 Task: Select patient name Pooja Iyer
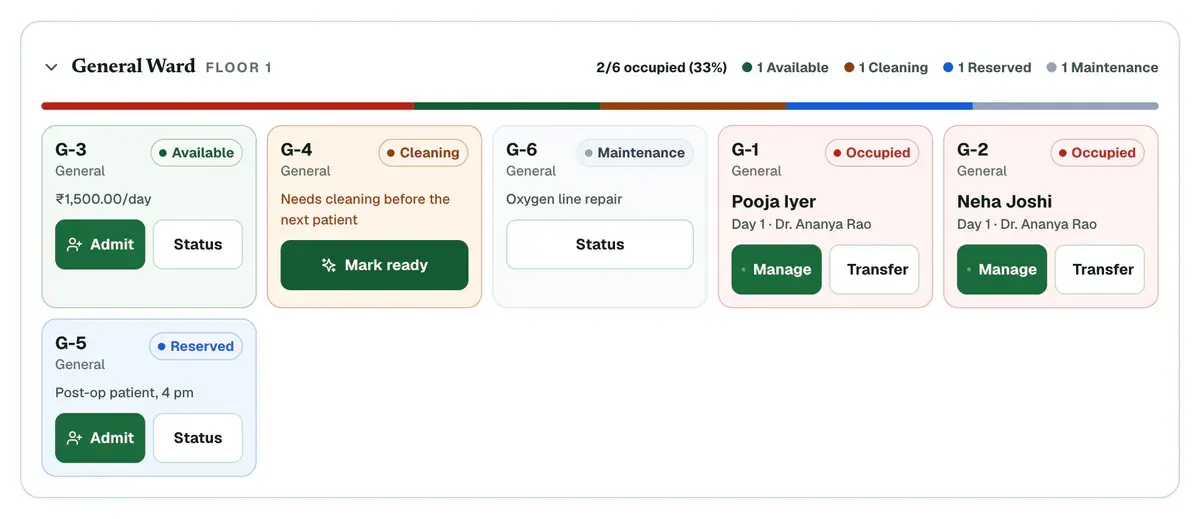(x=774, y=202)
